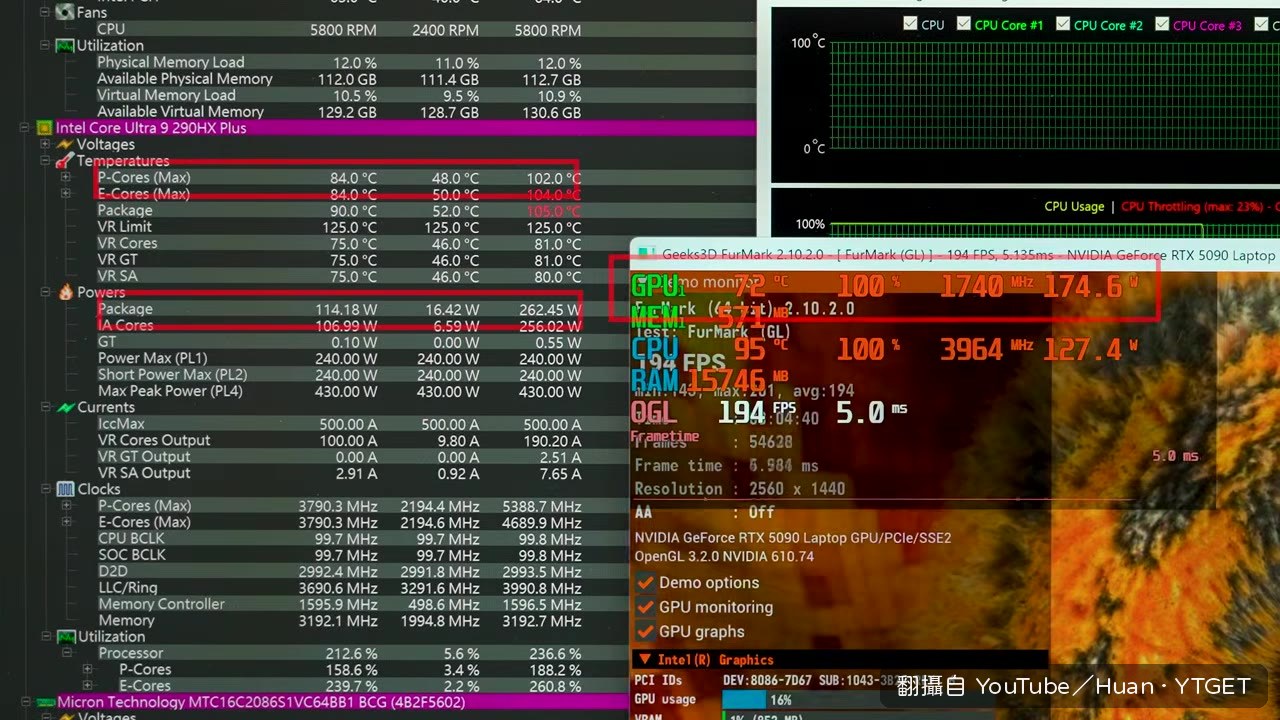
Task: Click the Voltages lightning icon under Intel Core
Action: 65,144
